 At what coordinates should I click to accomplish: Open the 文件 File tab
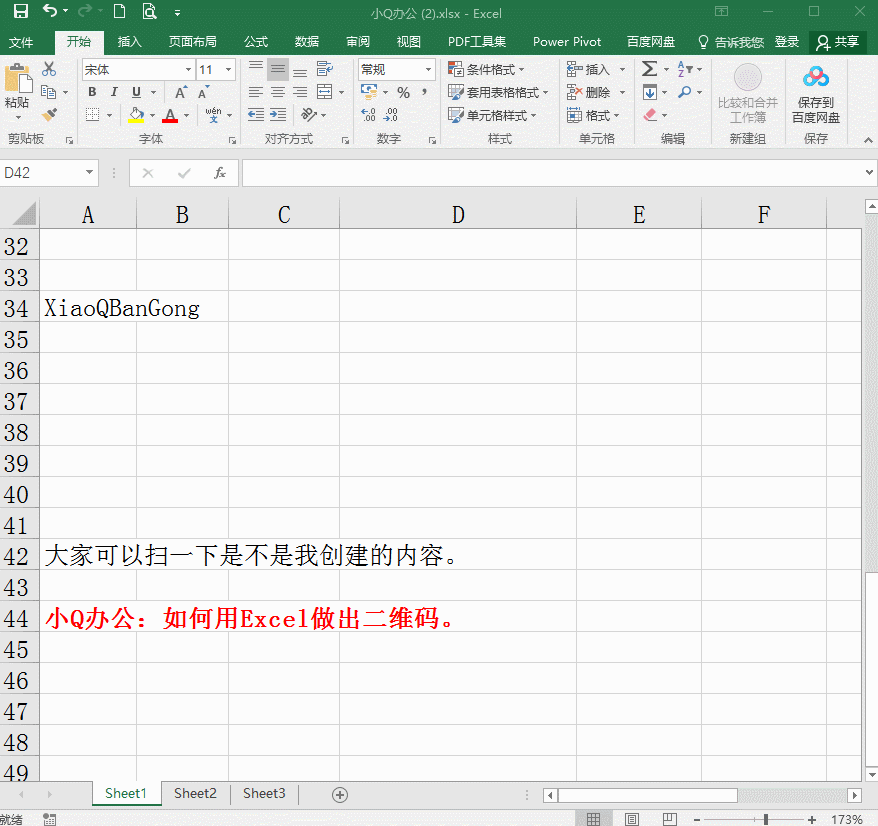coord(21,42)
